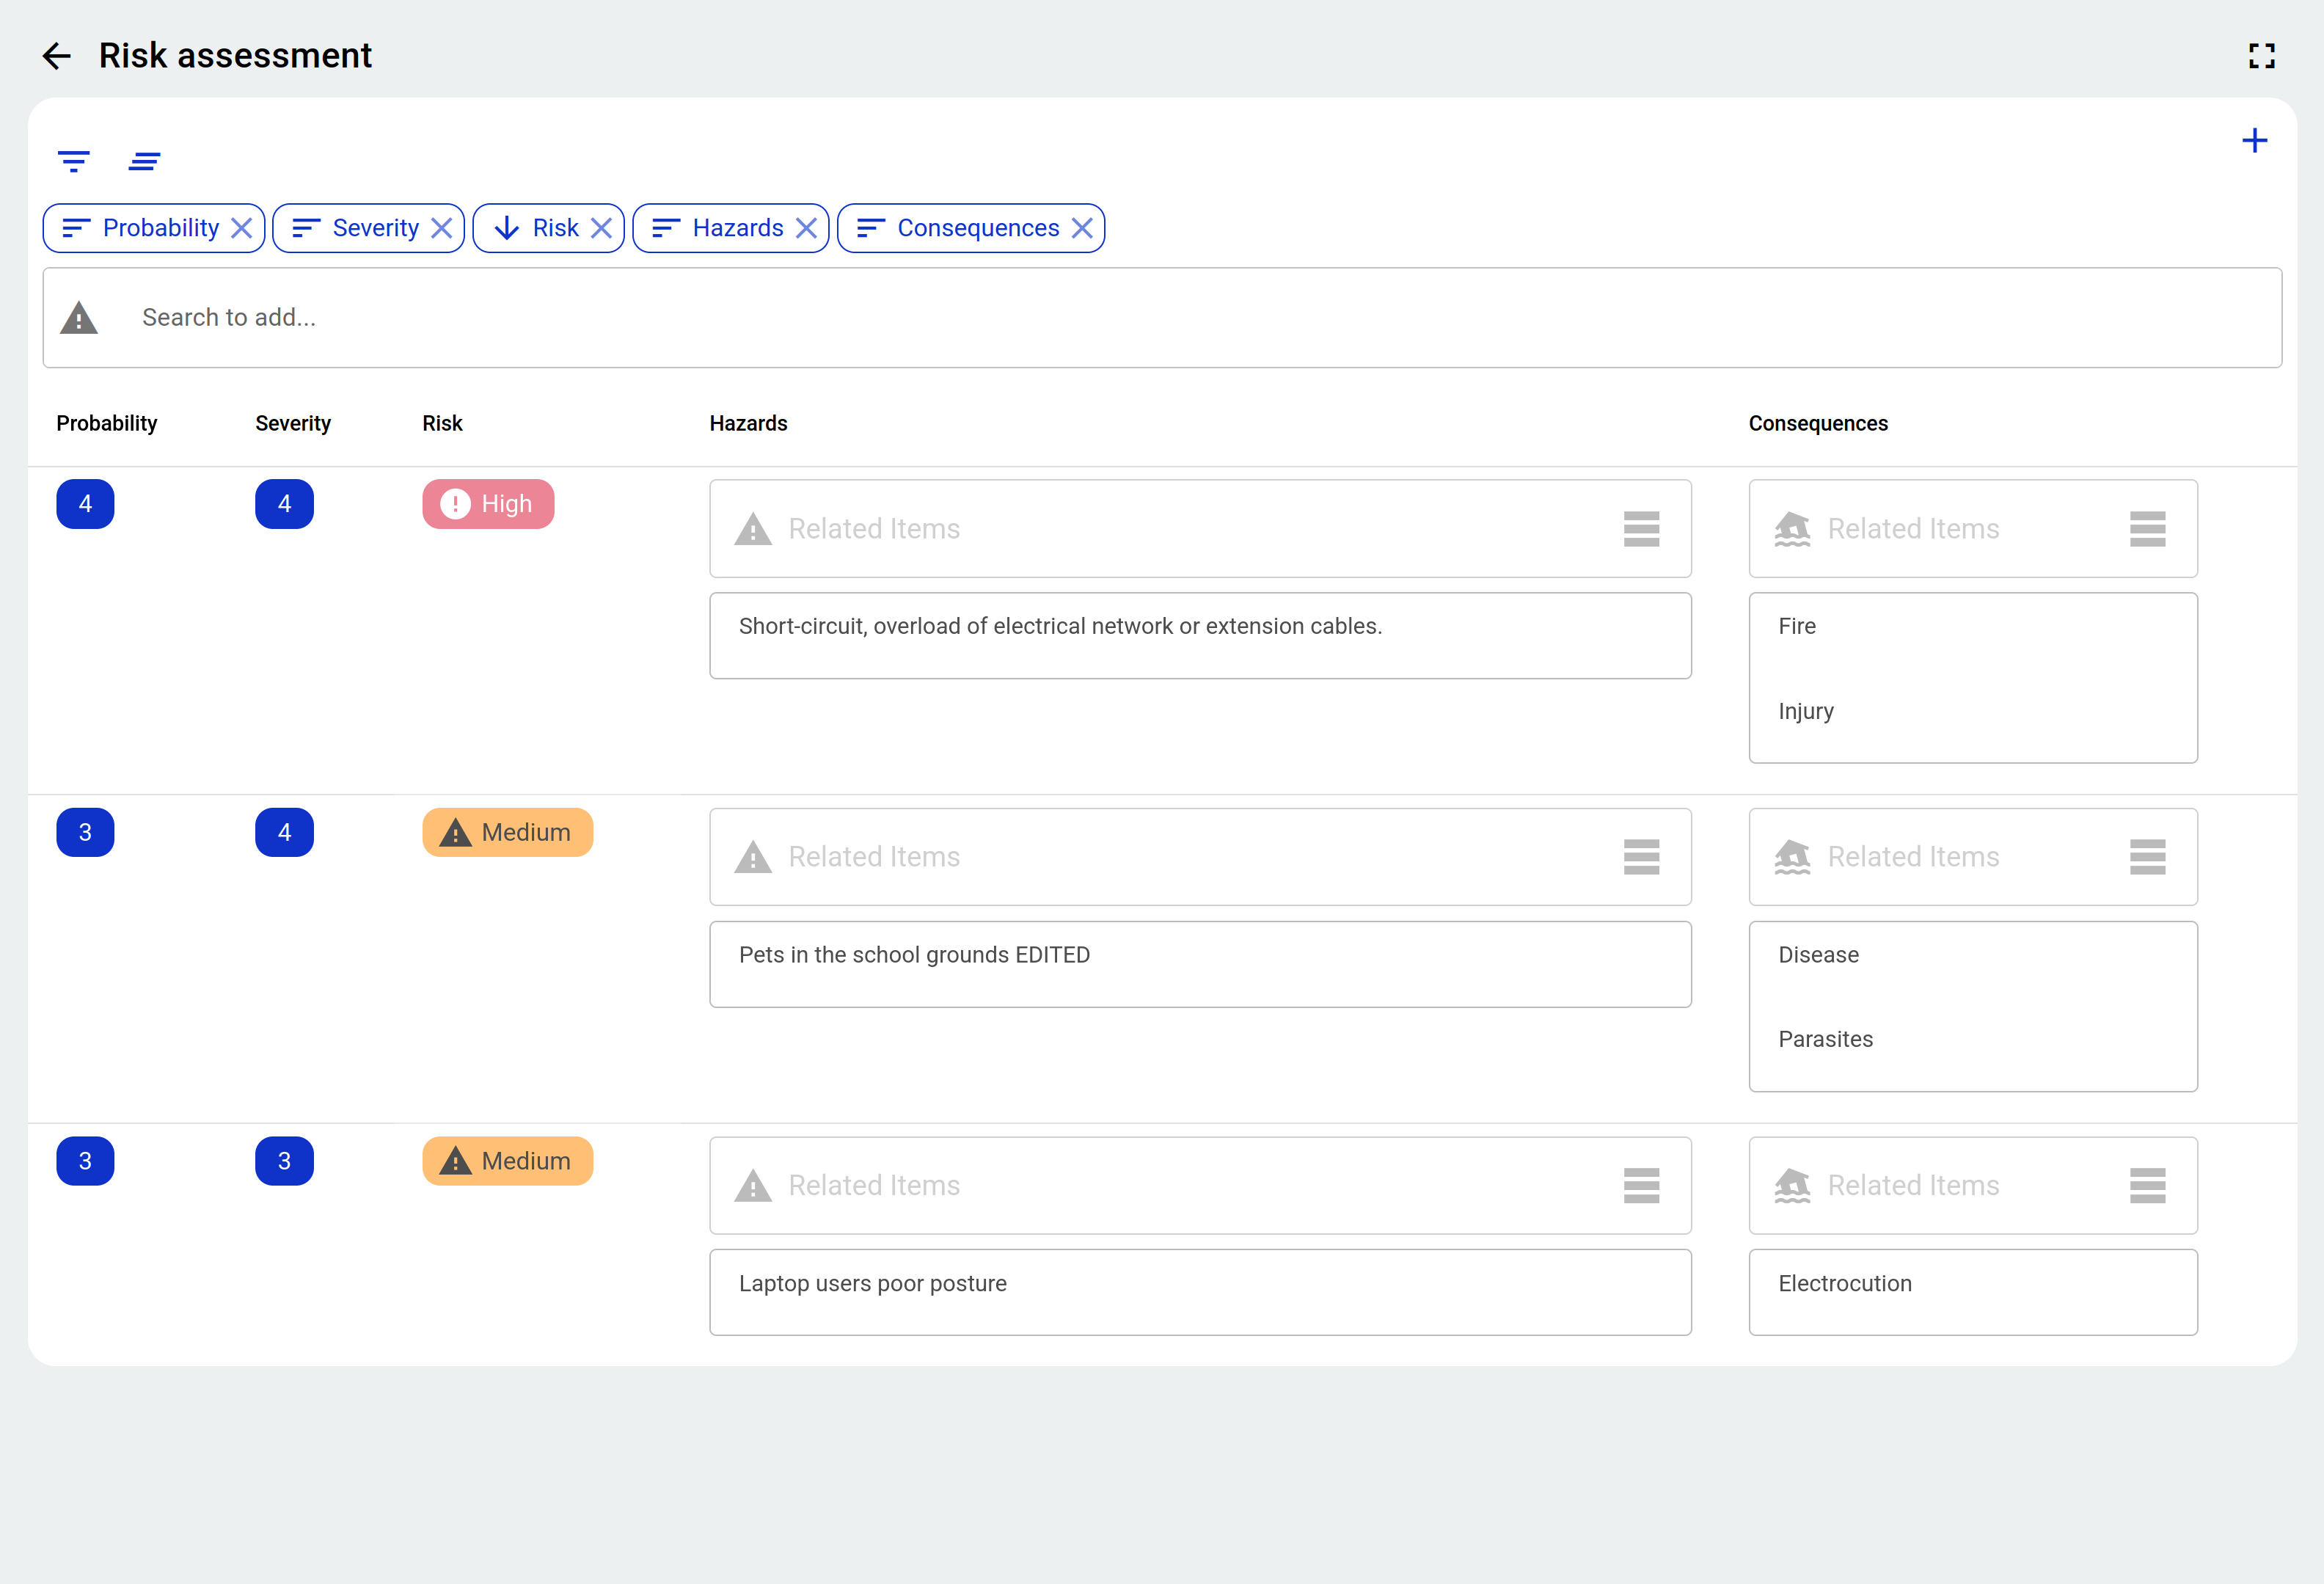
Task: Remove the Probability sort chip
Action: click(x=241, y=228)
